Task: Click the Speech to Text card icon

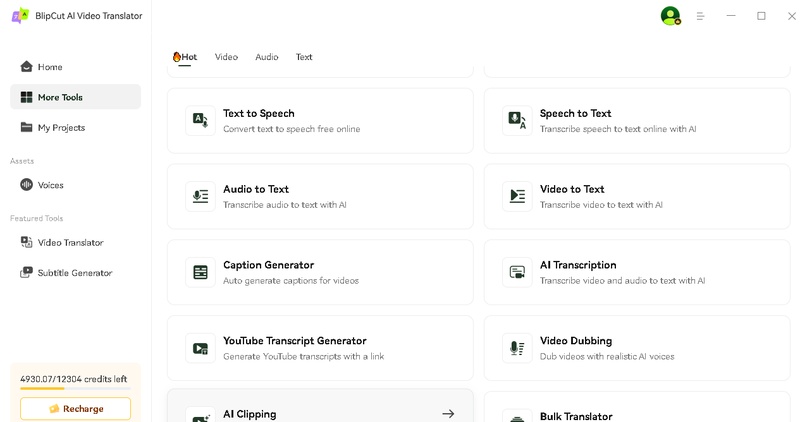Action: tap(517, 121)
